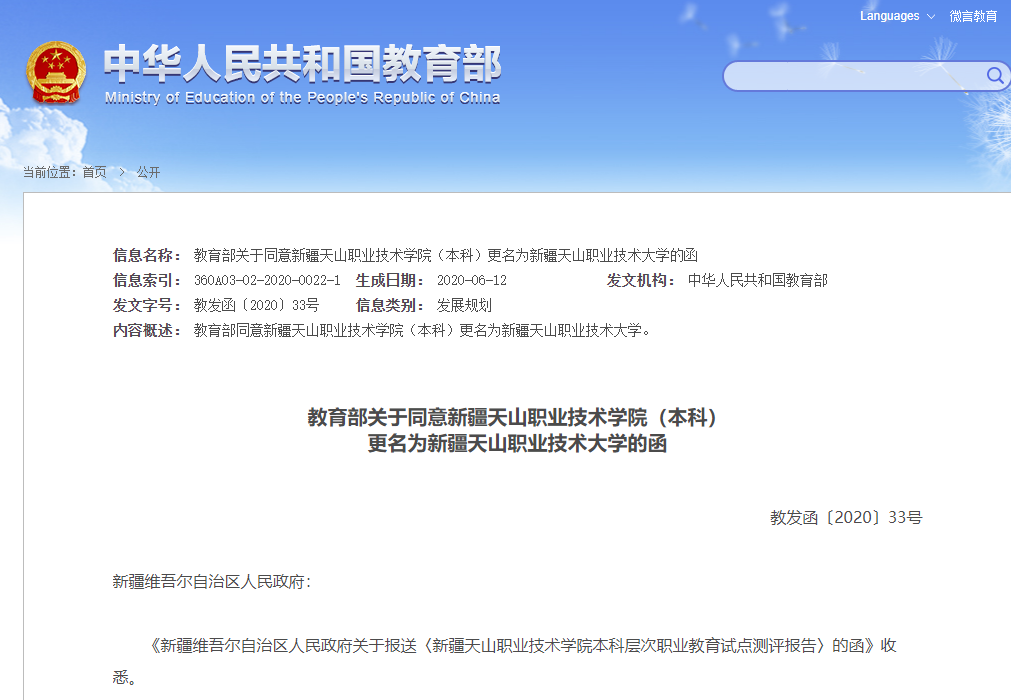This screenshot has height=700, width=1011.
Task: Click the 新疆维吾尔自治区人民政府 salutation line
Action: [x=211, y=581]
